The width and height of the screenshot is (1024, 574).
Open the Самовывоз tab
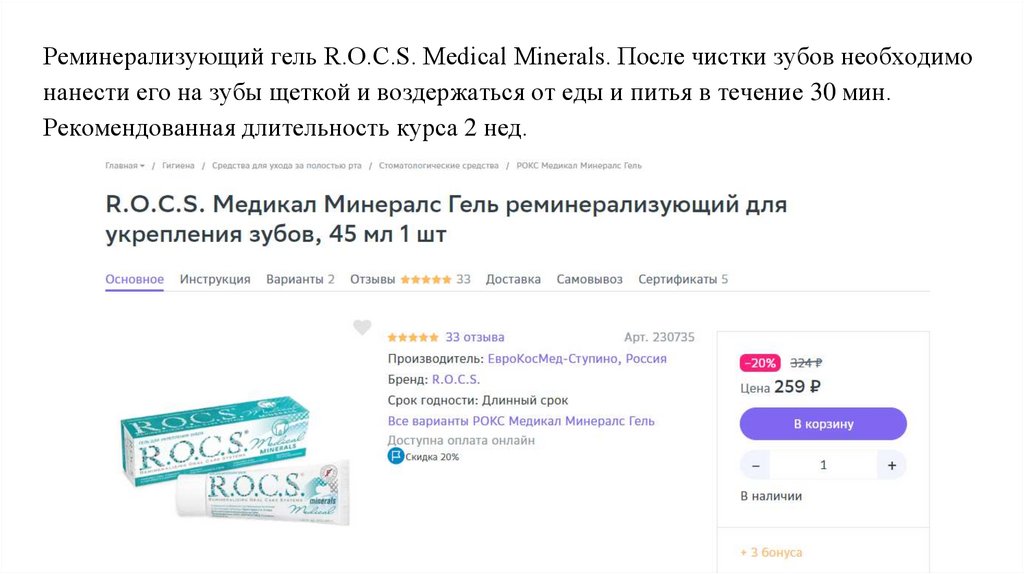pyautogui.click(x=589, y=279)
